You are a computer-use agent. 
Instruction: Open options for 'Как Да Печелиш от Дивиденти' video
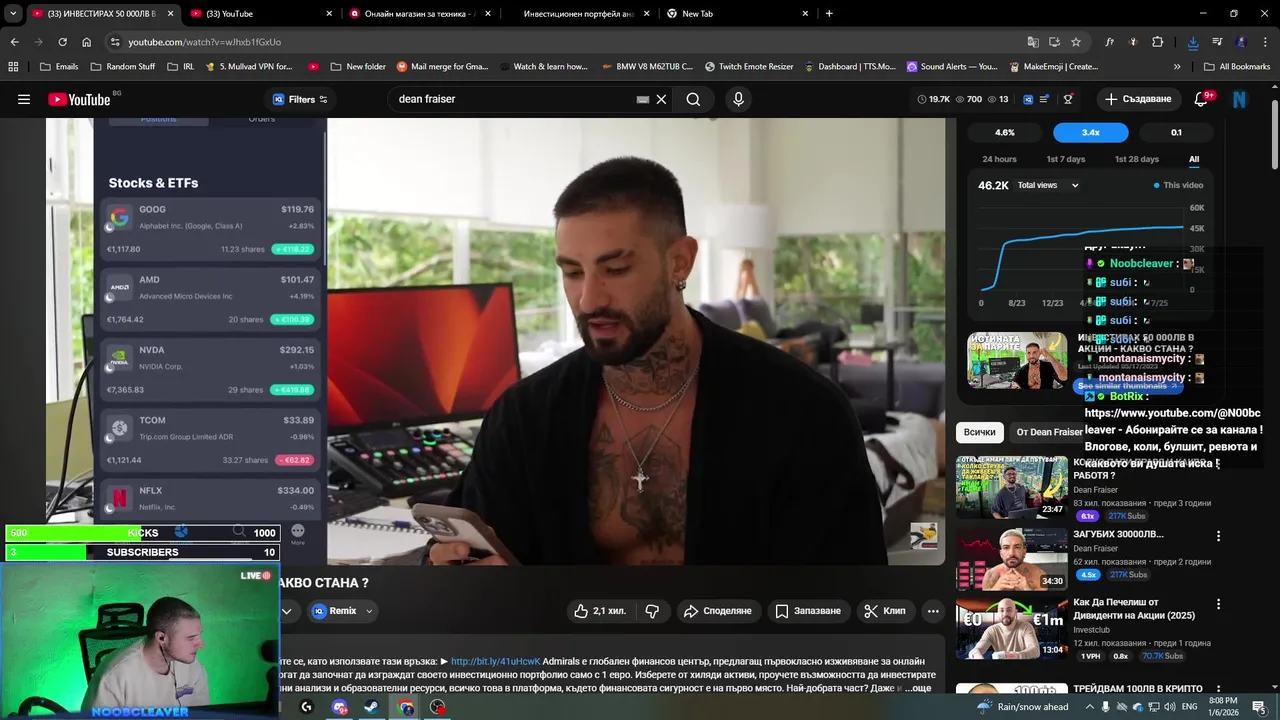(1218, 604)
